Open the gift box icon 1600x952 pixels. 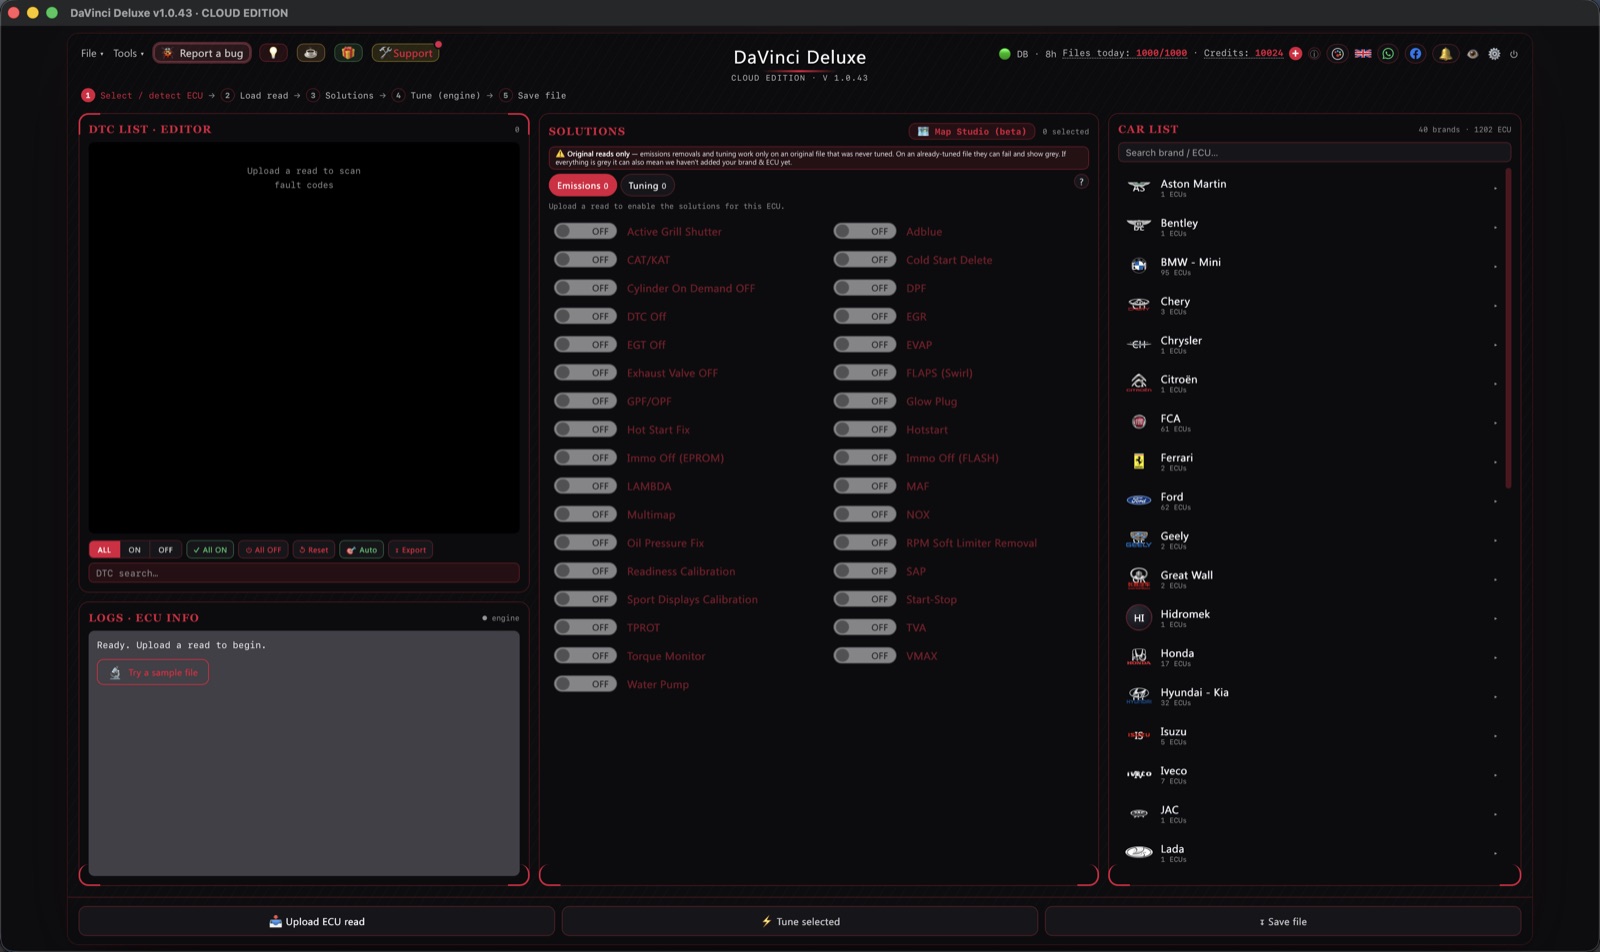(x=347, y=53)
